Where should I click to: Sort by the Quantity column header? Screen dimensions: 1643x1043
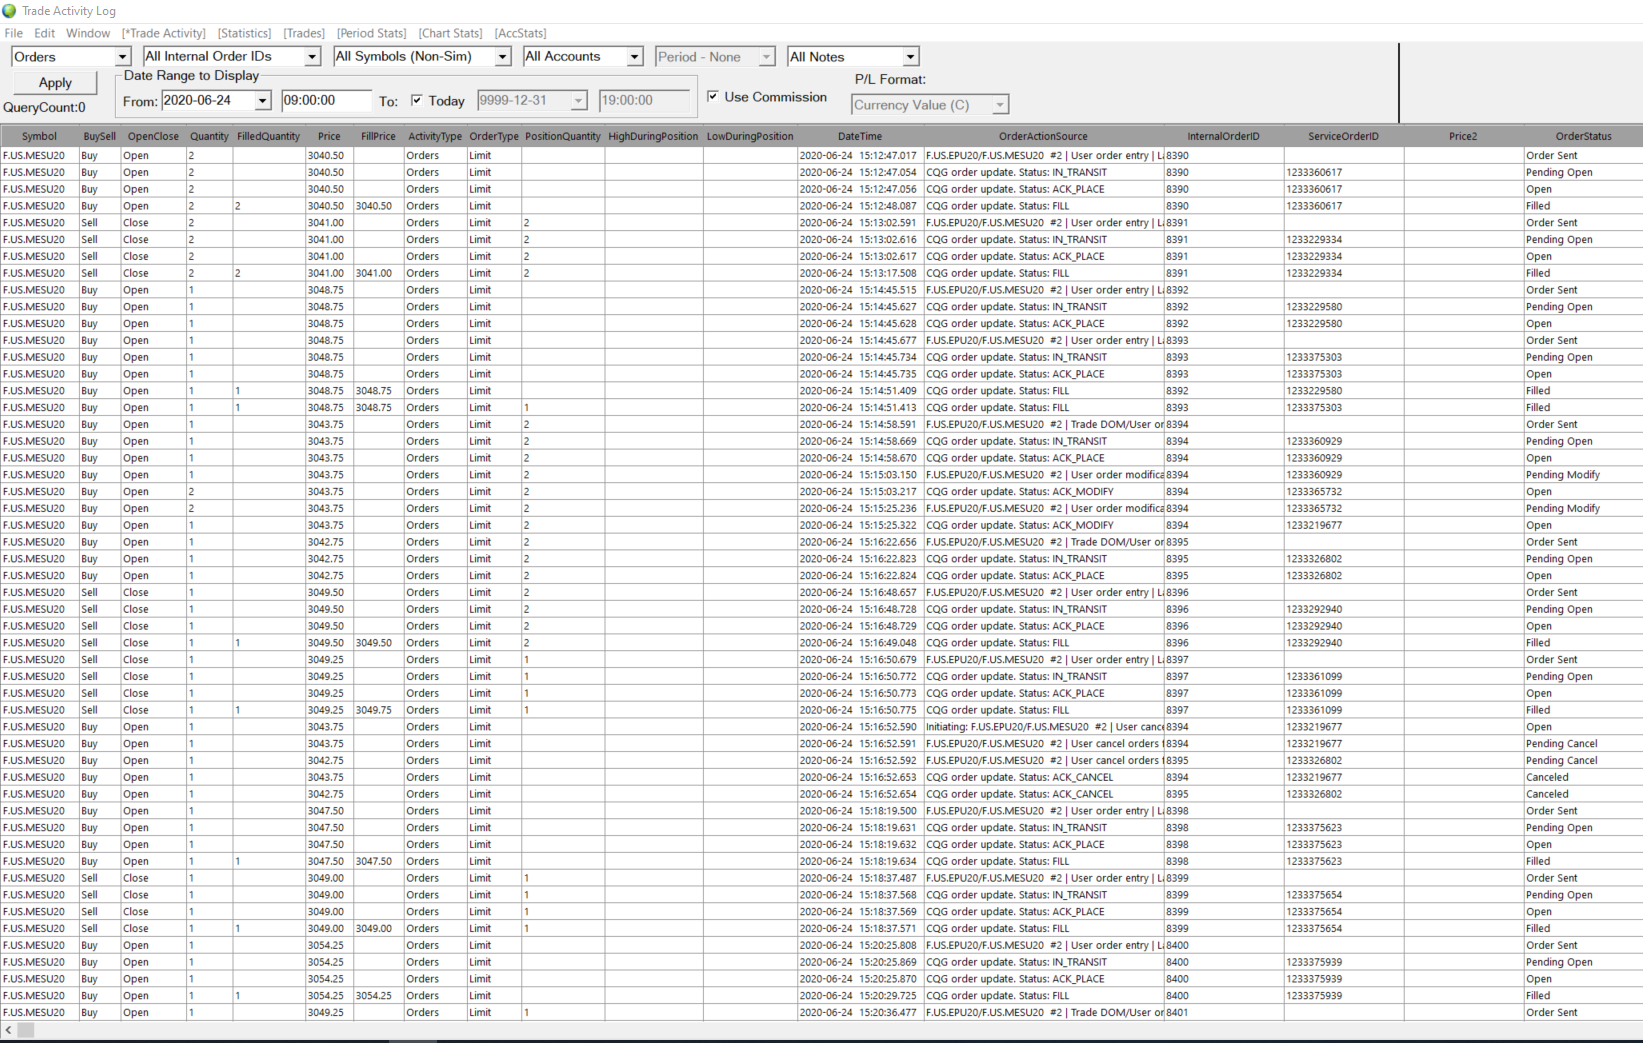pos(210,136)
